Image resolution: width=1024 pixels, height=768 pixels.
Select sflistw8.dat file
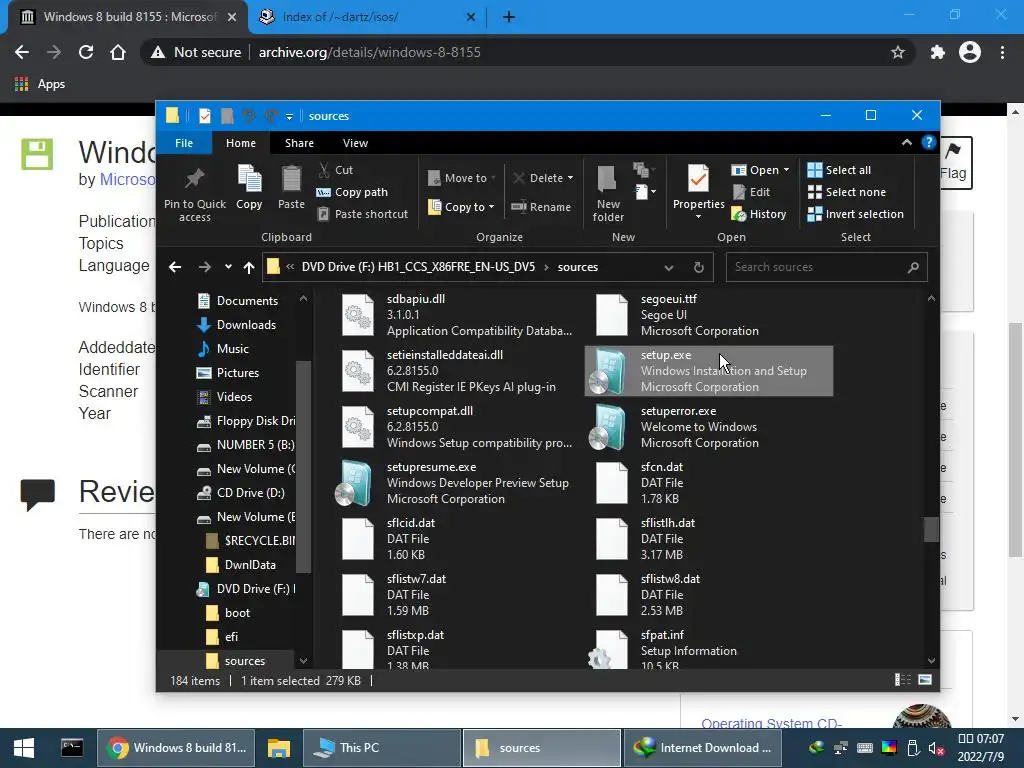[x=709, y=595]
